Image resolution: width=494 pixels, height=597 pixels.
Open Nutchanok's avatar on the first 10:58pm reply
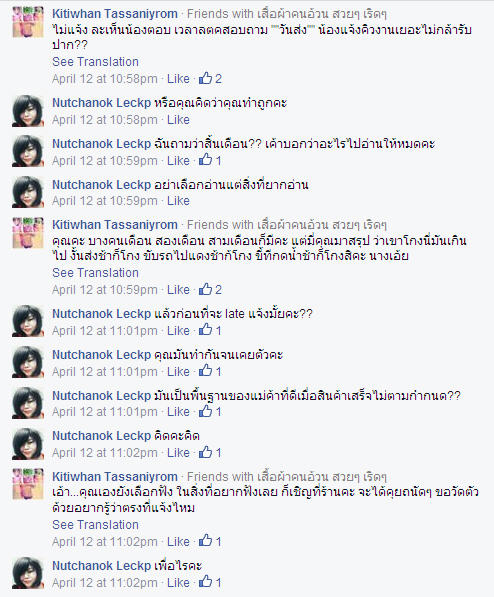click(28, 111)
